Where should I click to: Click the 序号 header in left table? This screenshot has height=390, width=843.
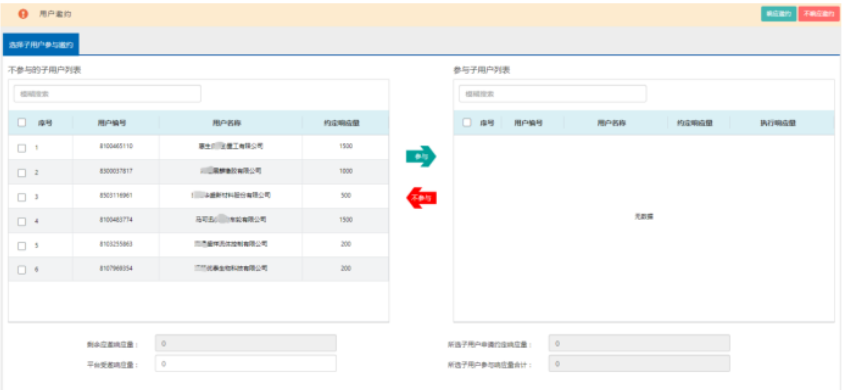pyautogui.click(x=45, y=123)
